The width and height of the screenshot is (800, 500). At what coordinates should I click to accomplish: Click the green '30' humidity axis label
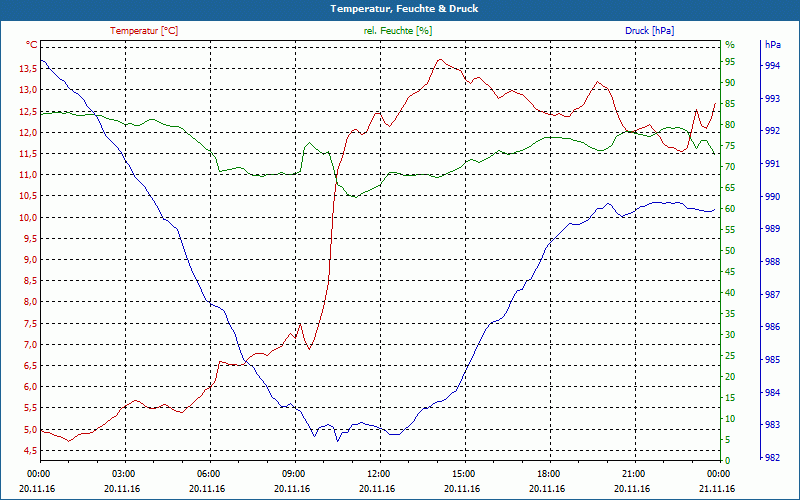point(730,335)
